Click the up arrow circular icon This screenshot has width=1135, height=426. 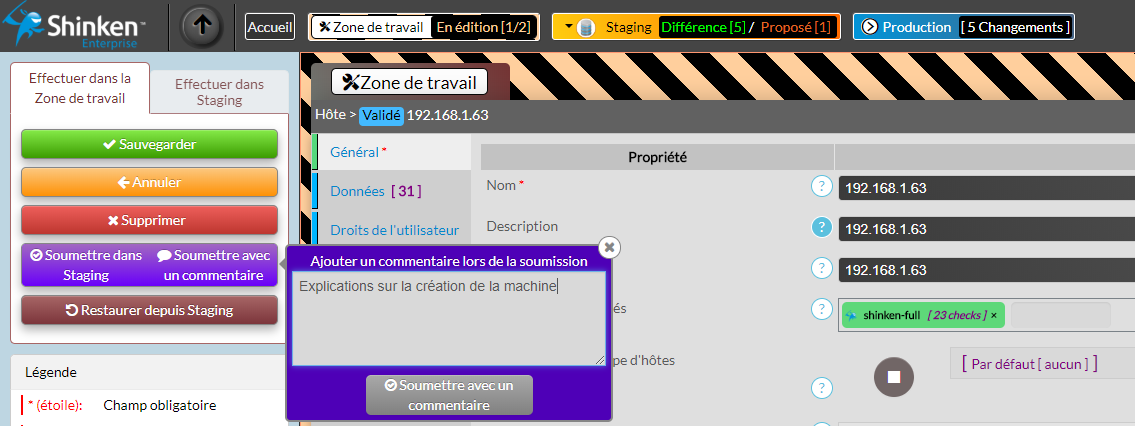click(x=201, y=27)
